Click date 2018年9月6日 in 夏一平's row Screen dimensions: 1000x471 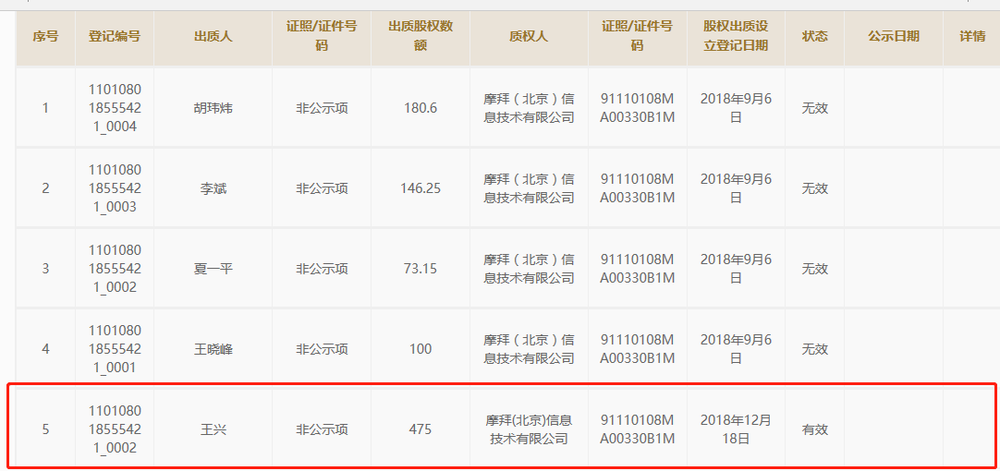[735, 269]
